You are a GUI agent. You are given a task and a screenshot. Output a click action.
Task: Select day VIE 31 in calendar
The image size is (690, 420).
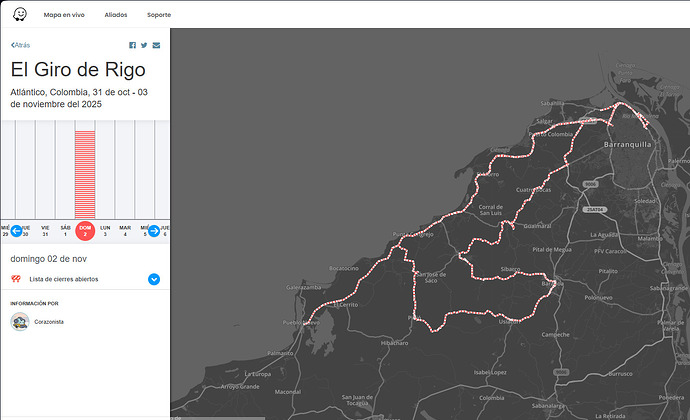[x=45, y=231]
